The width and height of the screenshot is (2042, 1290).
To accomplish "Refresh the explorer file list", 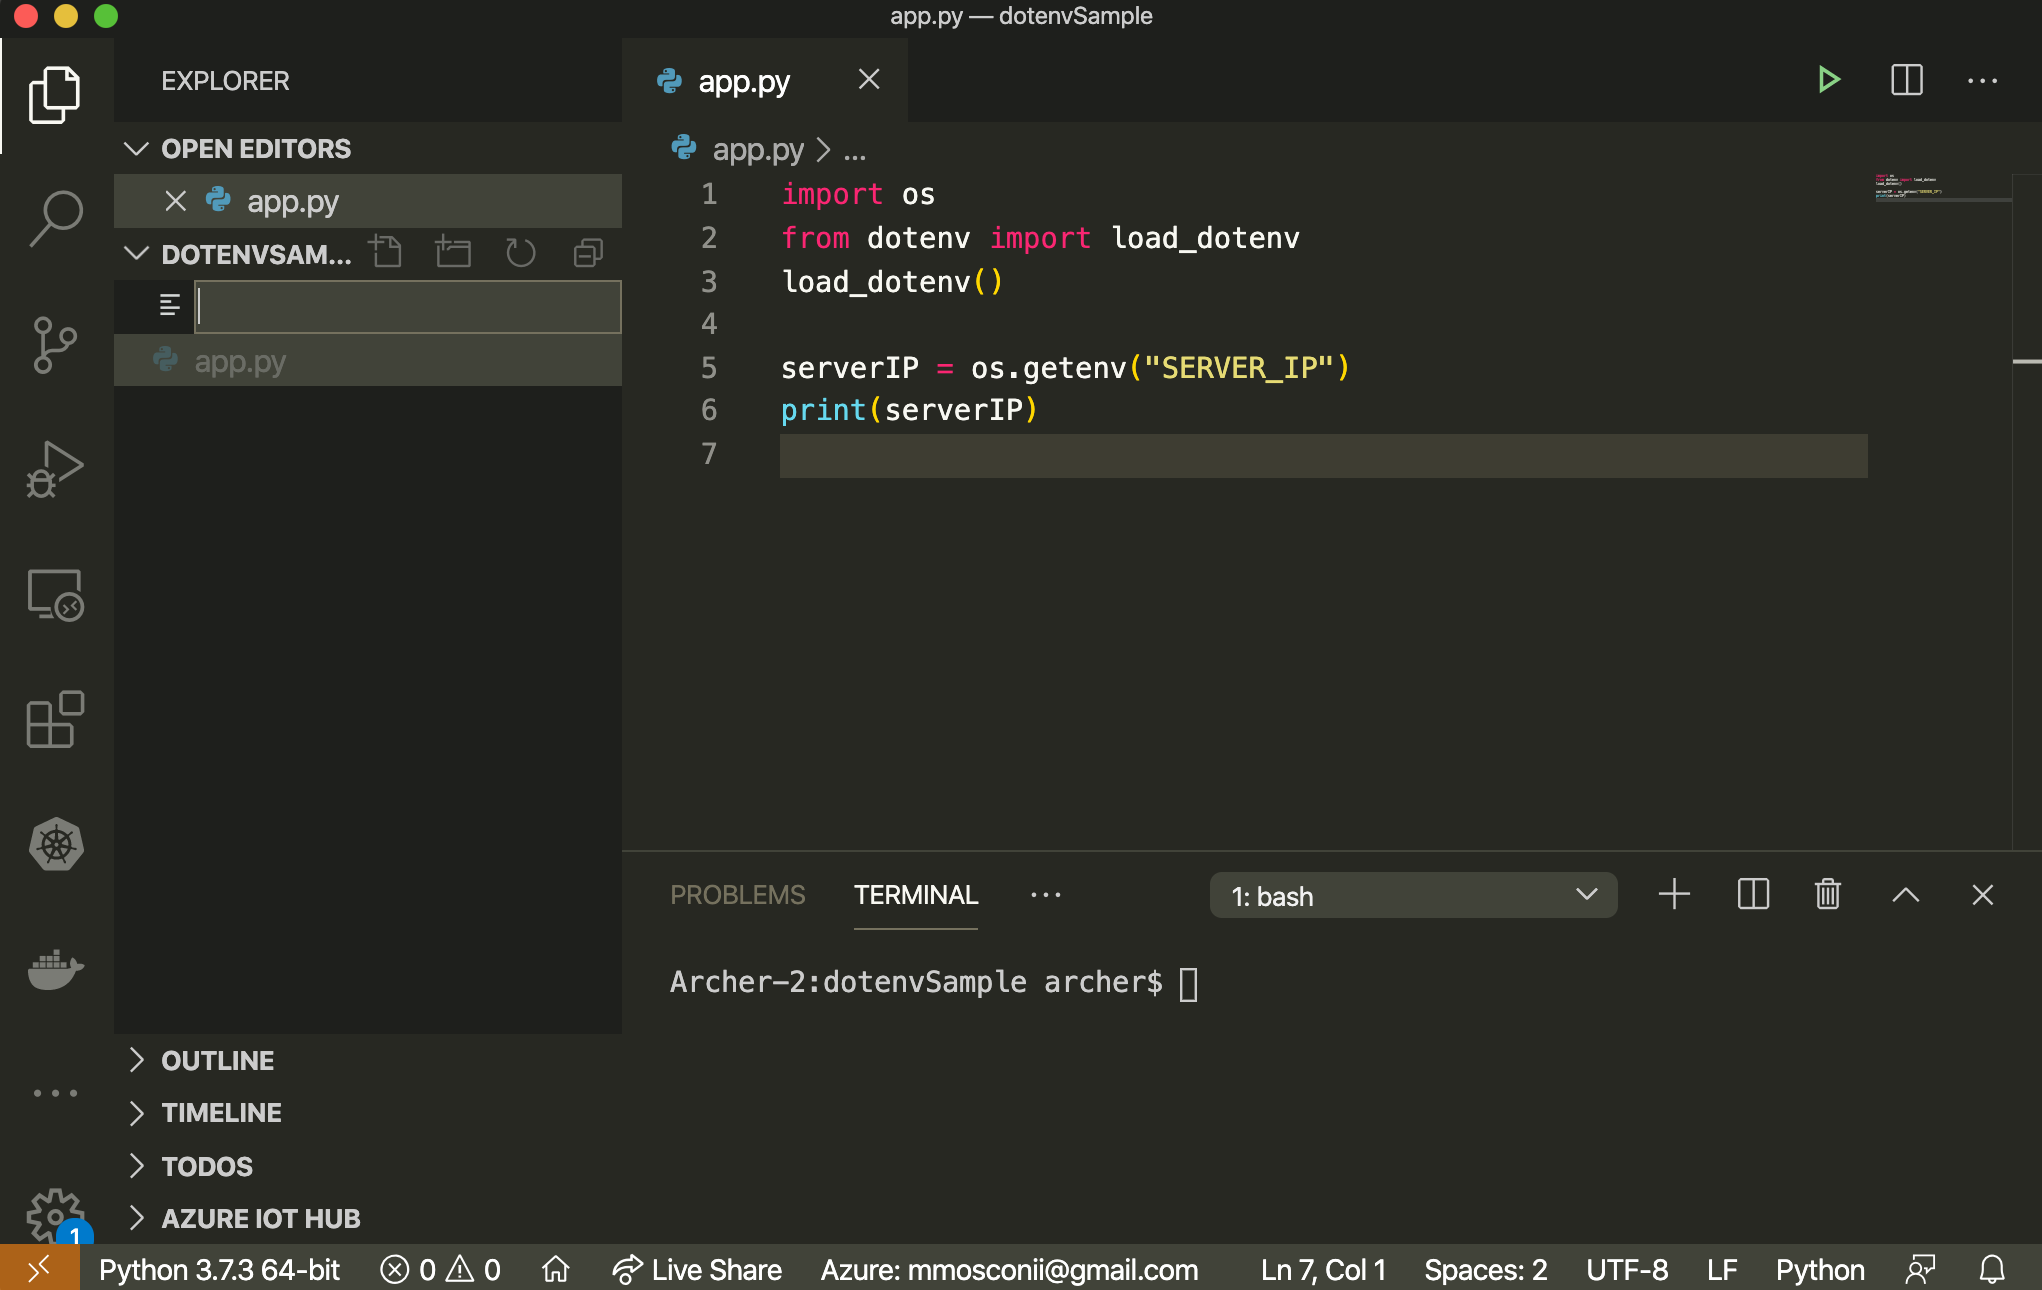I will (519, 253).
